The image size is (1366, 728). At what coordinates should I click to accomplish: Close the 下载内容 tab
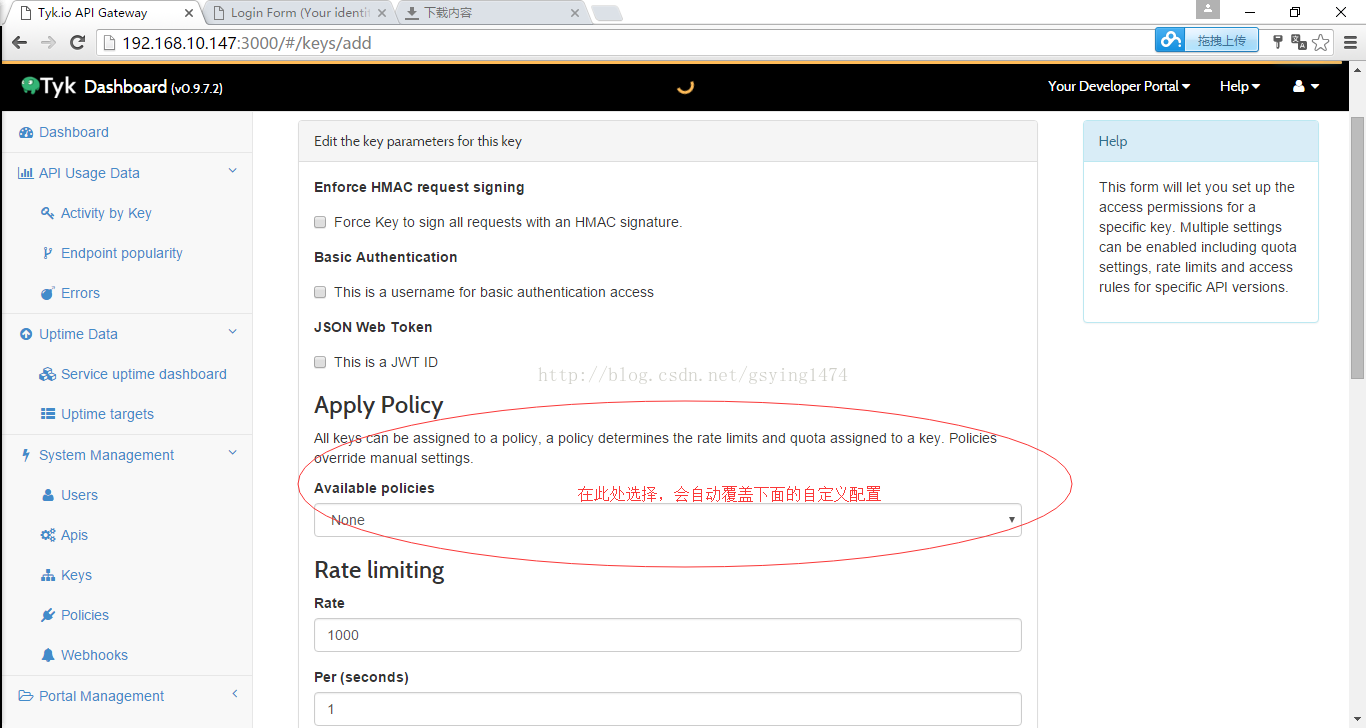pyautogui.click(x=574, y=13)
